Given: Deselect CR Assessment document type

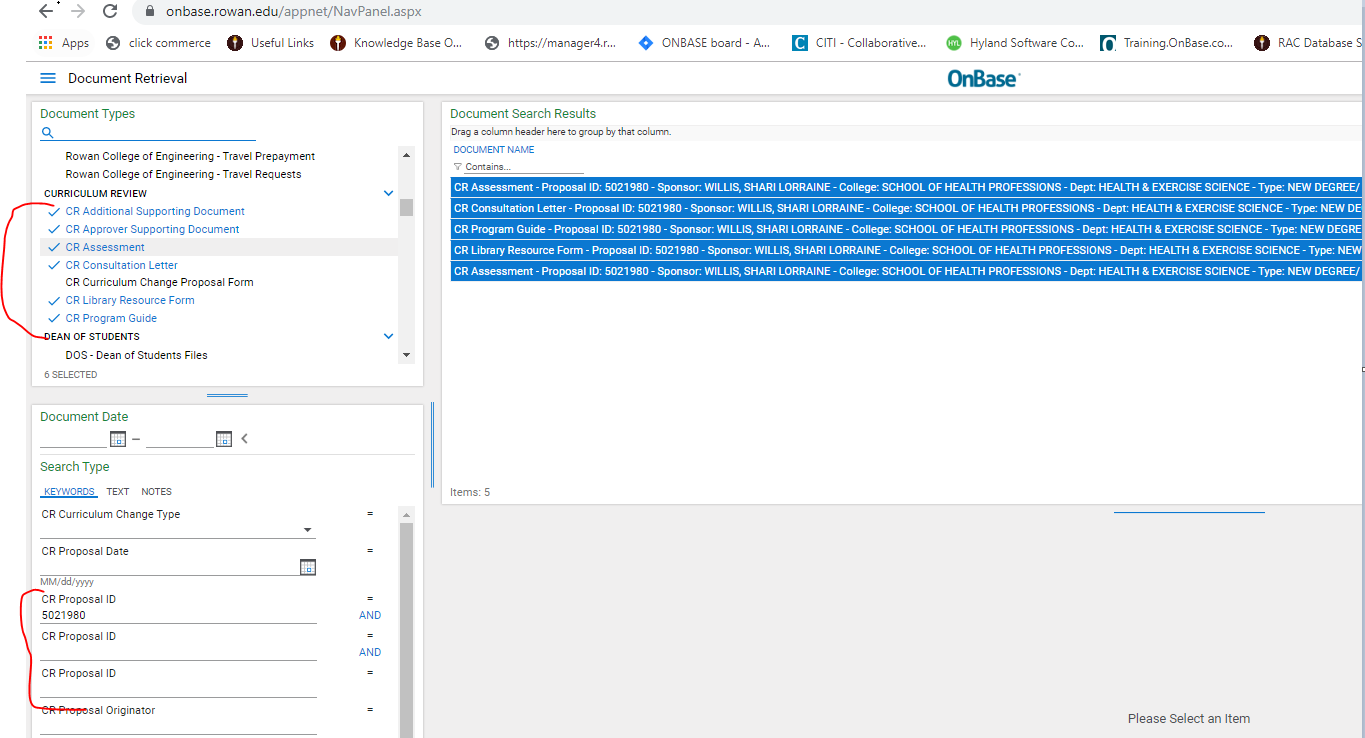Looking at the screenshot, I should coord(105,247).
